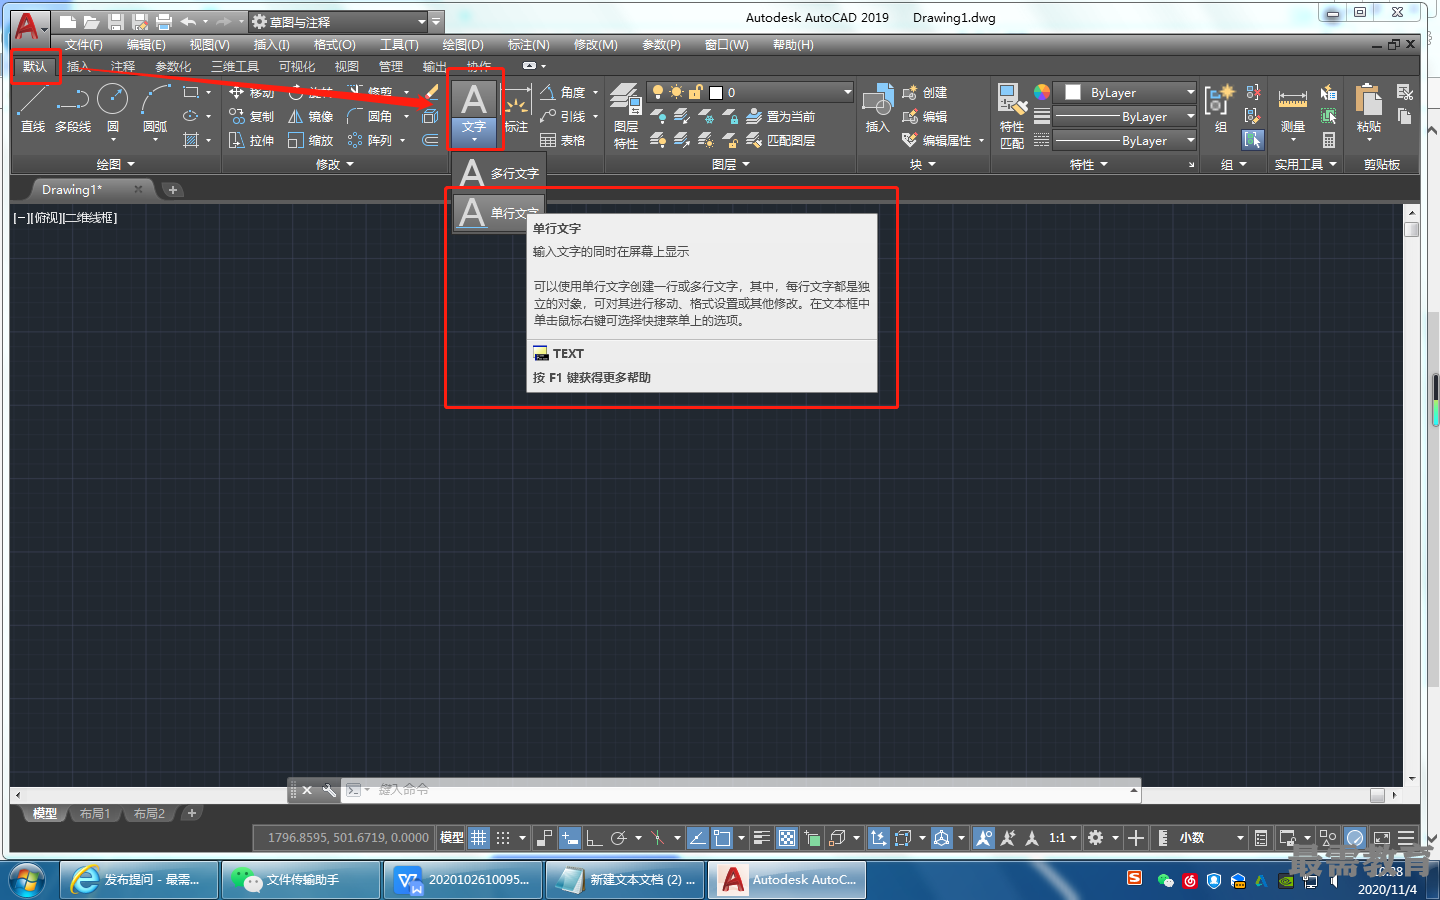Click the Group (组) tool
Screen dimensions: 1440x900
point(1220,108)
